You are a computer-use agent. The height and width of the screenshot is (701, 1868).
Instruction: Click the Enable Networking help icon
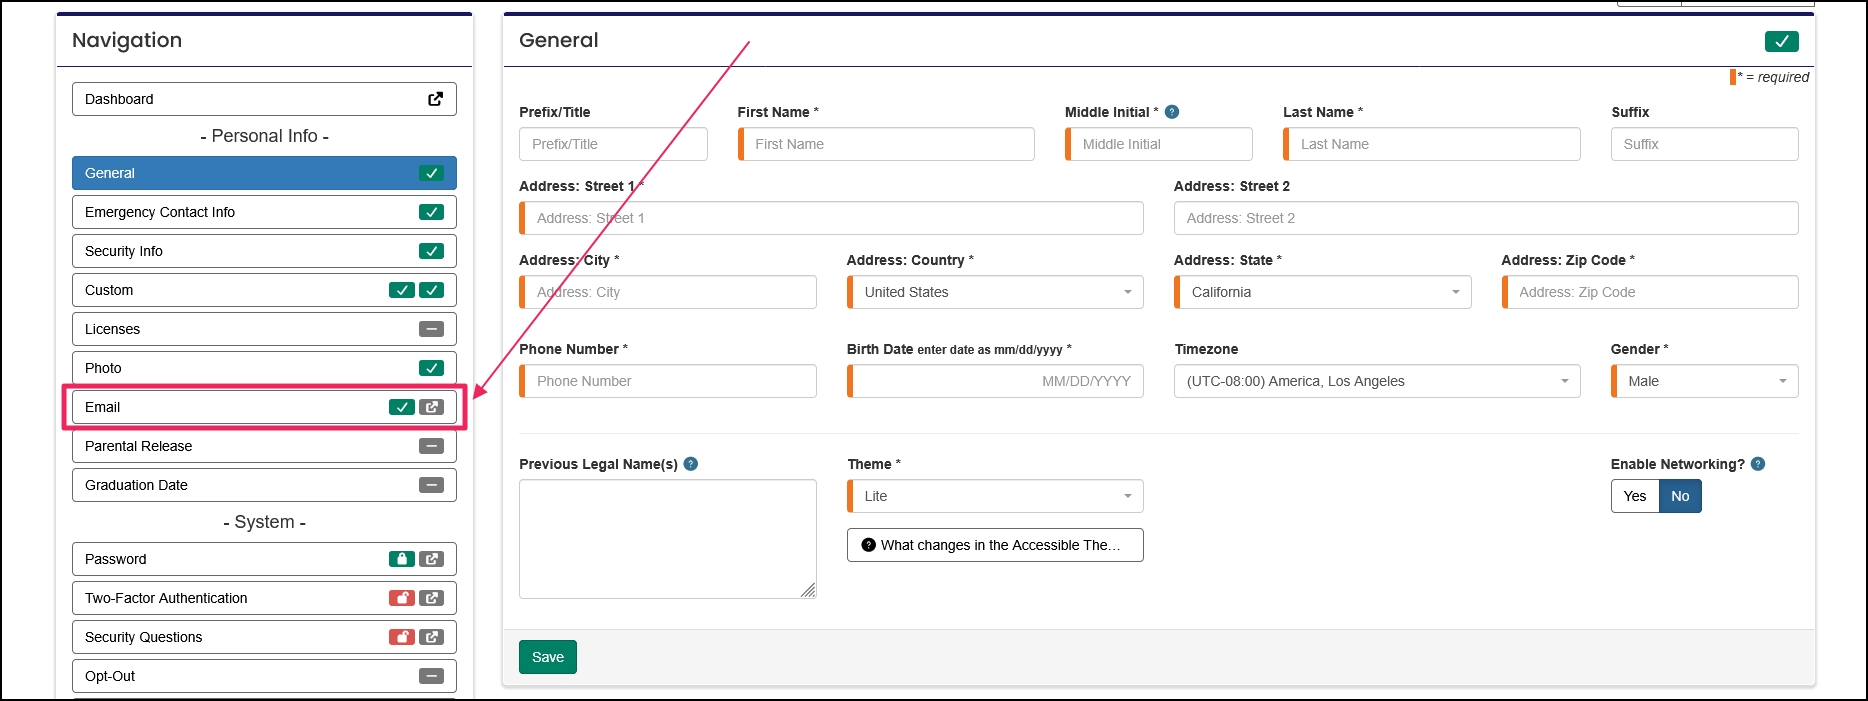pyautogui.click(x=1758, y=464)
